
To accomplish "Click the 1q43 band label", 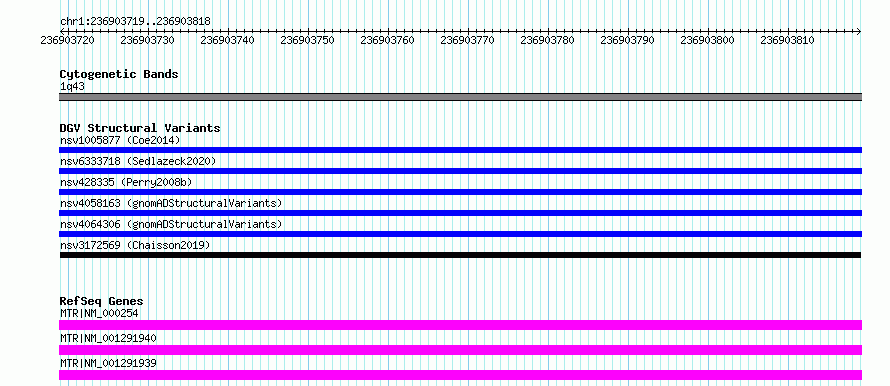I will pos(72,86).
